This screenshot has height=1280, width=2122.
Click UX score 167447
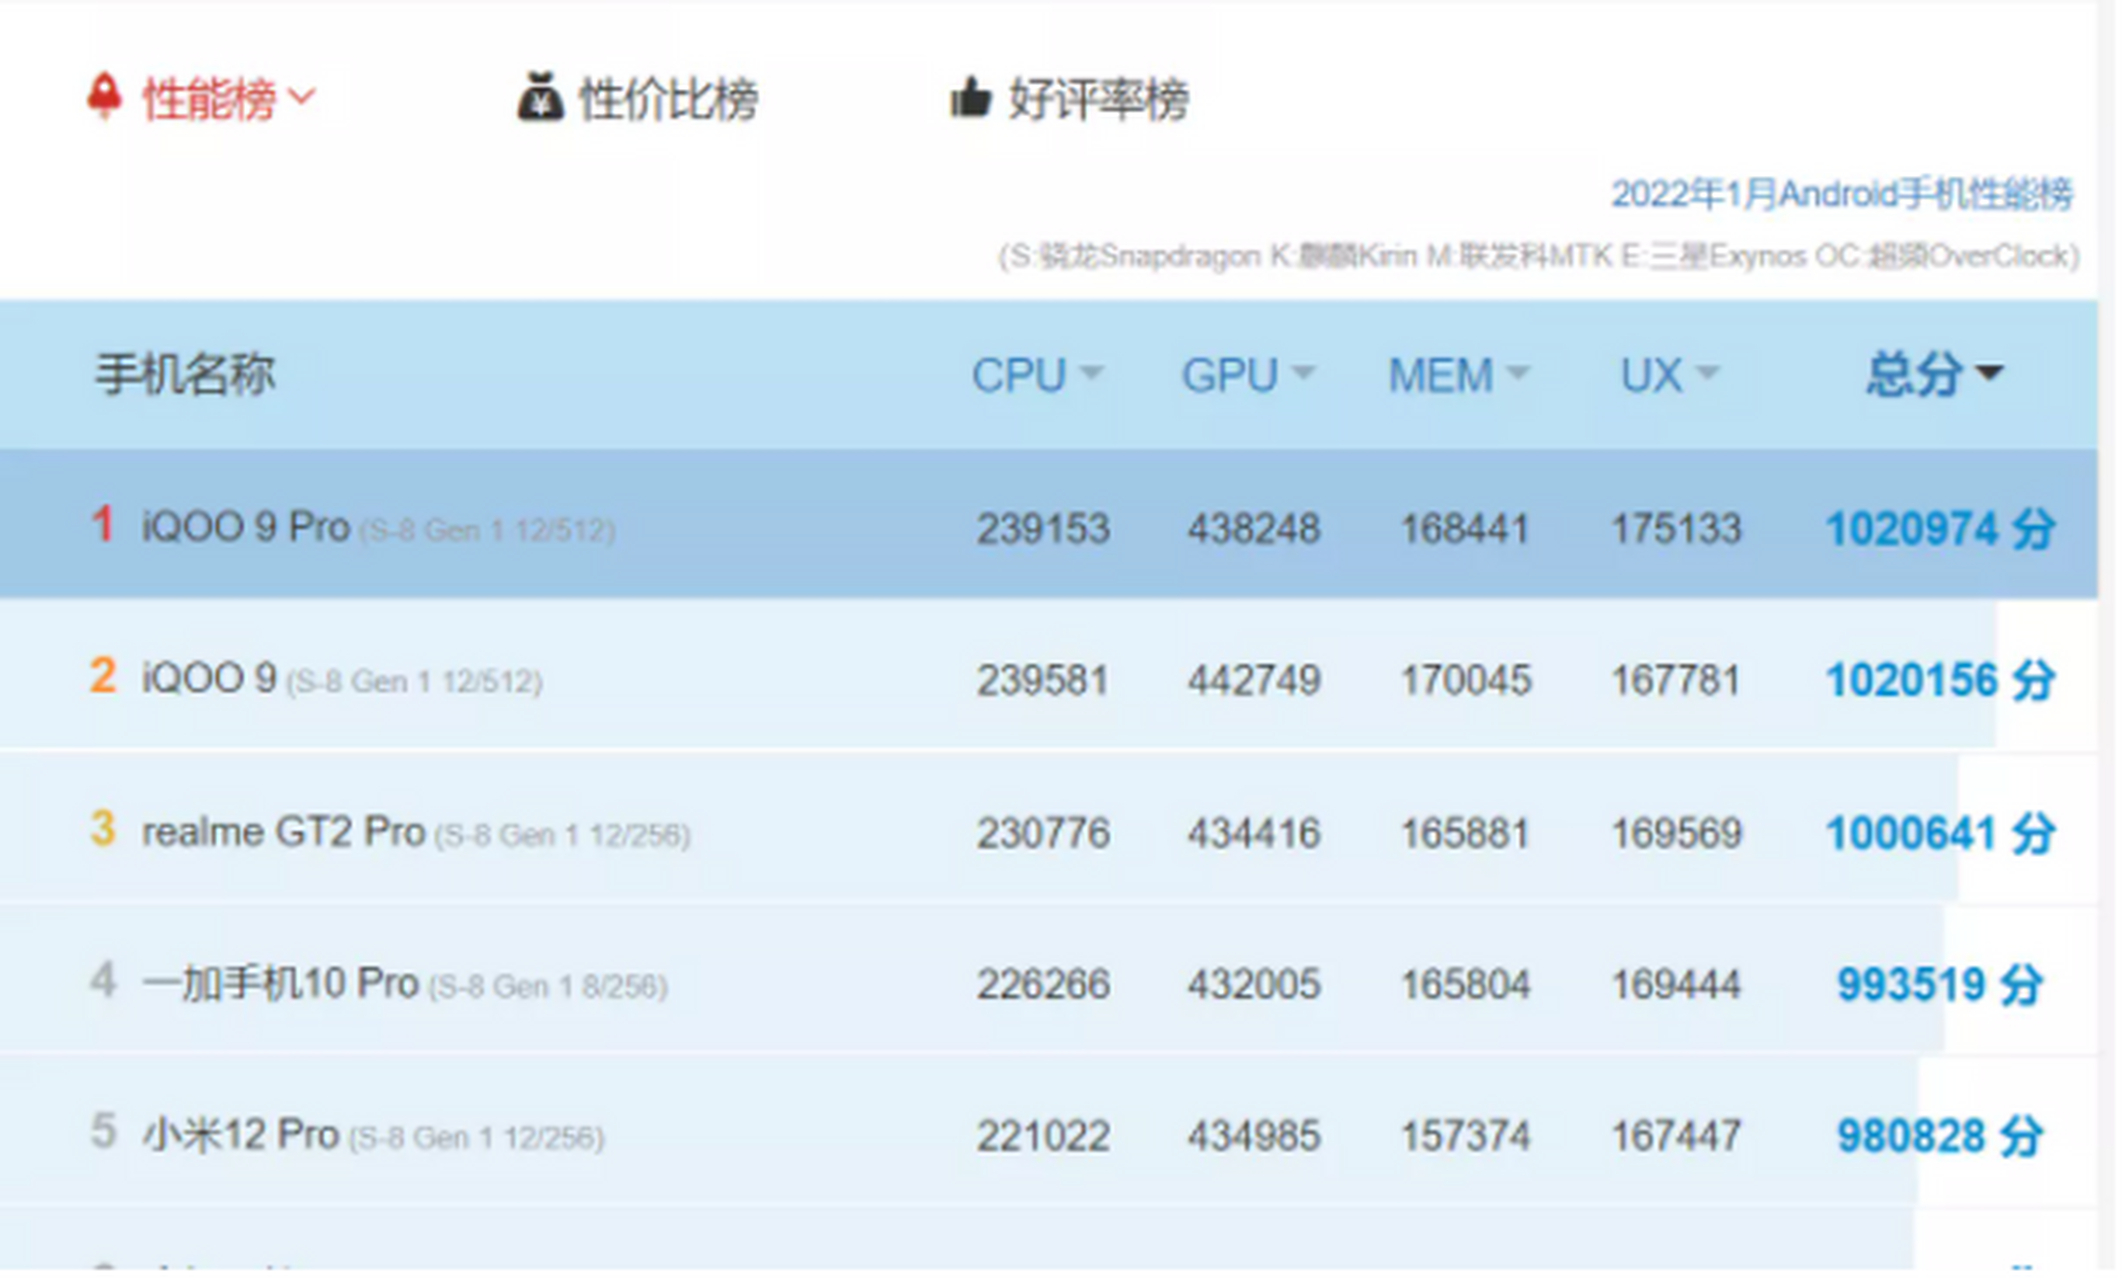(1676, 1136)
